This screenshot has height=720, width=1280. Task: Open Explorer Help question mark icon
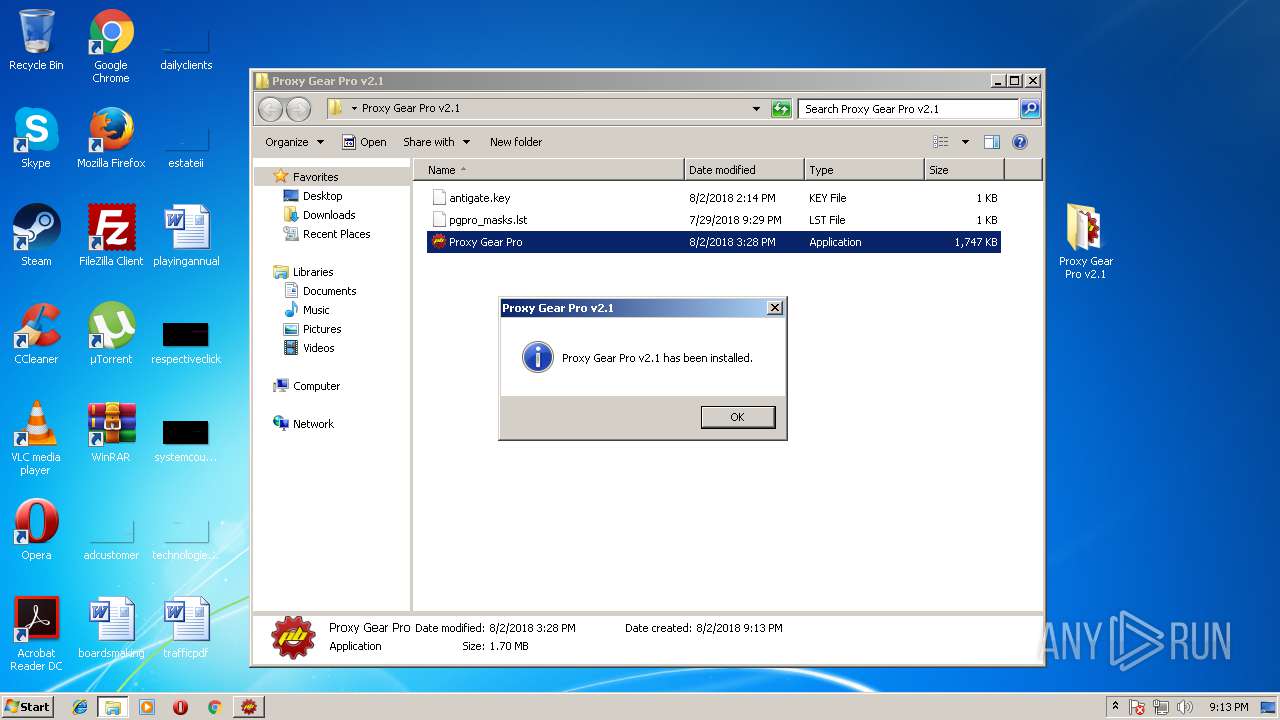(x=1020, y=142)
